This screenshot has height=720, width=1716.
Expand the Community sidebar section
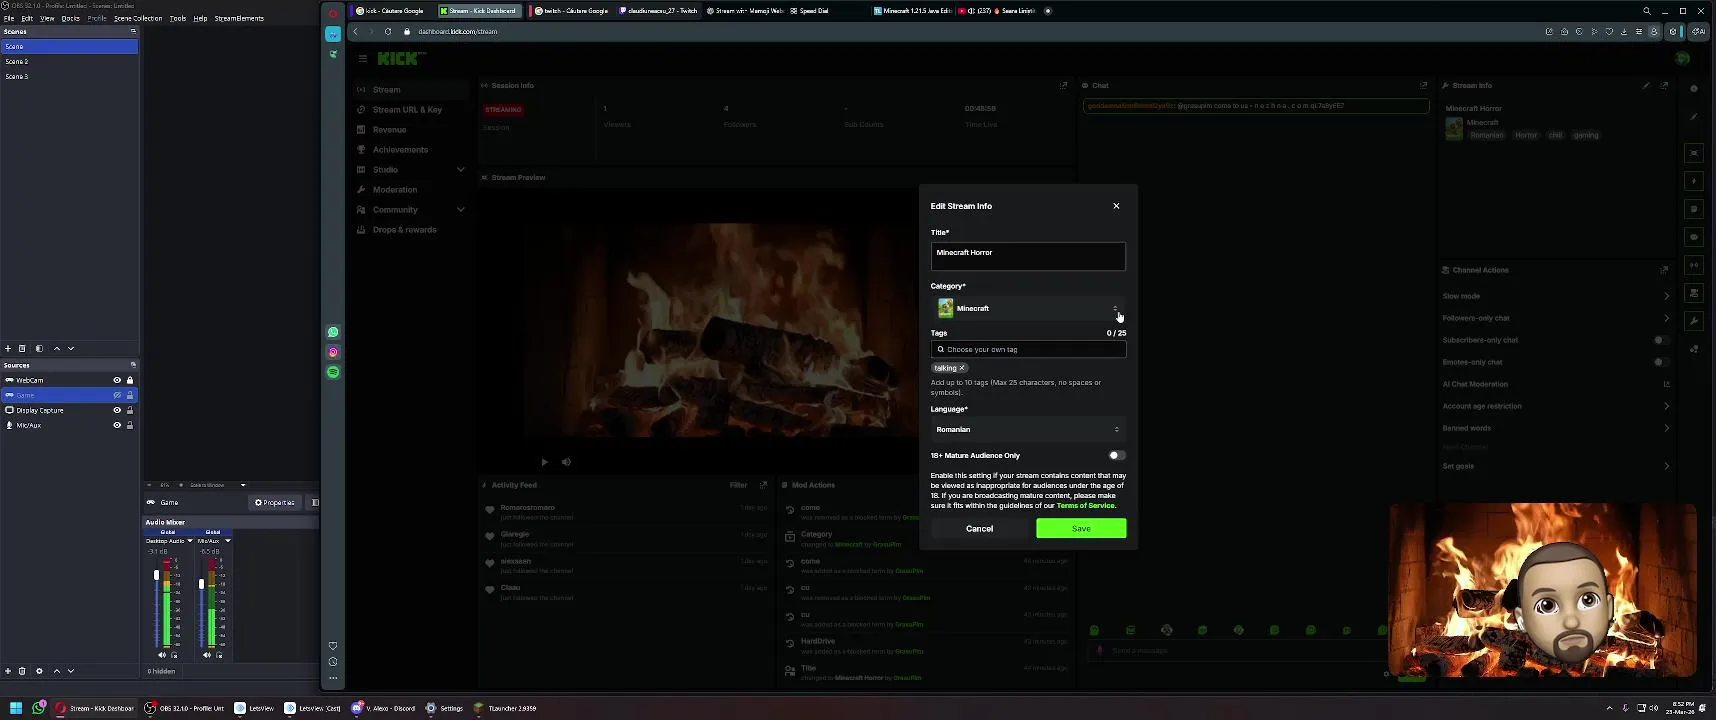click(461, 210)
